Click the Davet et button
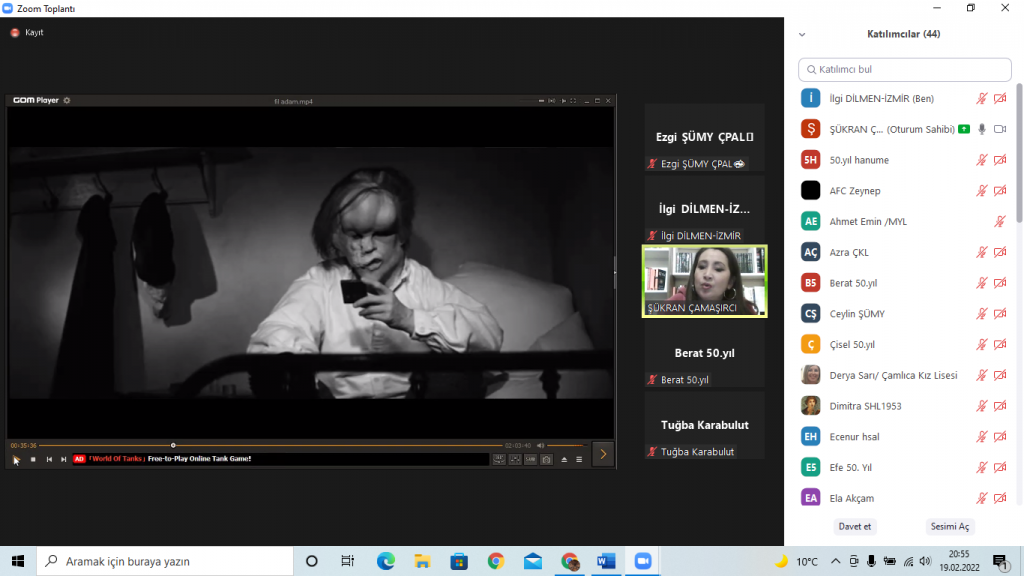This screenshot has height=576, width=1024. (855, 526)
